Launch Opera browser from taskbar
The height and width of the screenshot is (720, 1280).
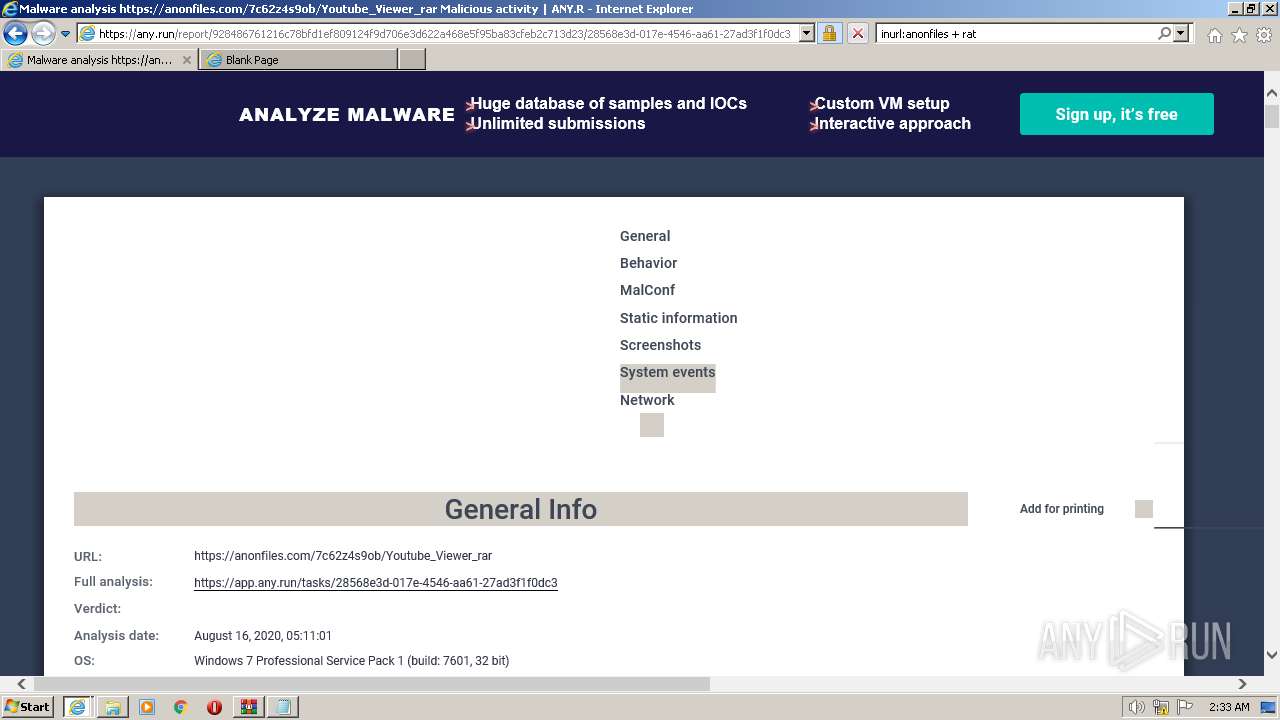(214, 707)
